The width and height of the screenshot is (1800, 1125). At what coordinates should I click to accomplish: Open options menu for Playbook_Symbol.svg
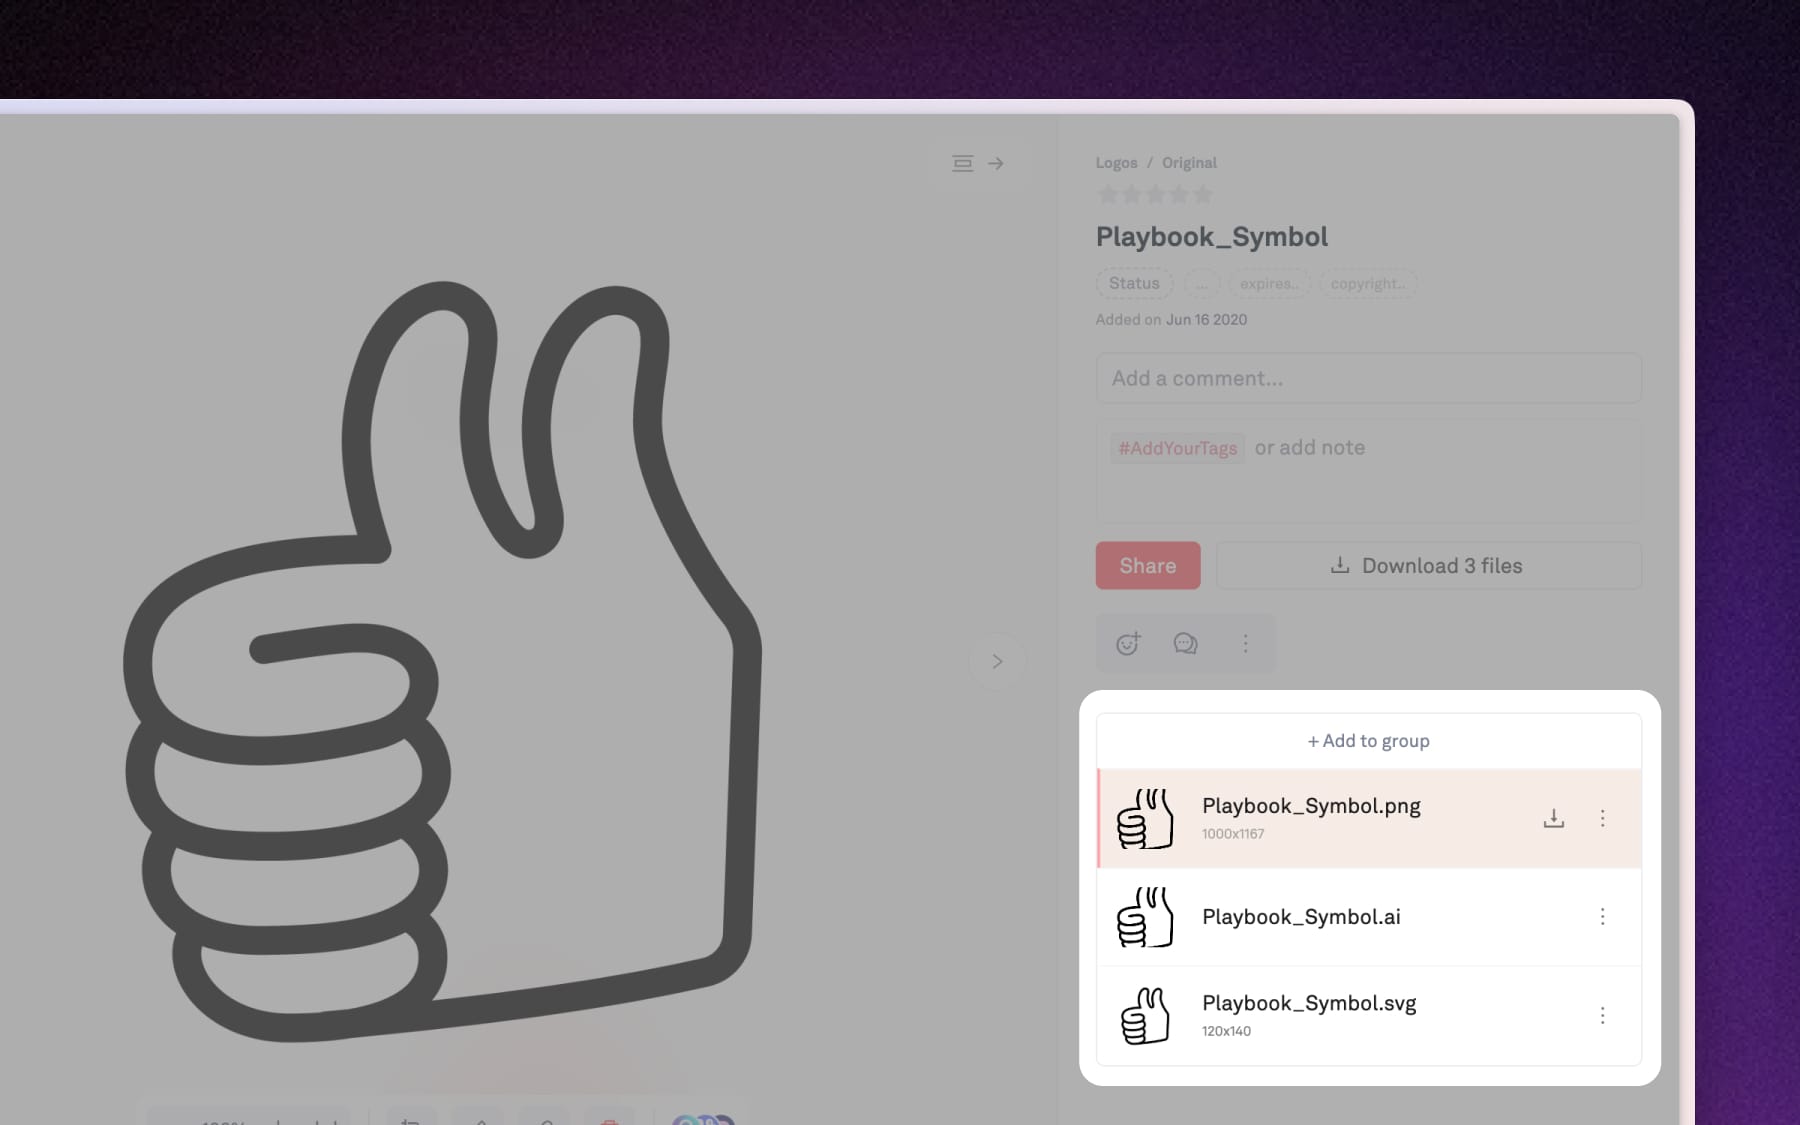tap(1602, 1016)
